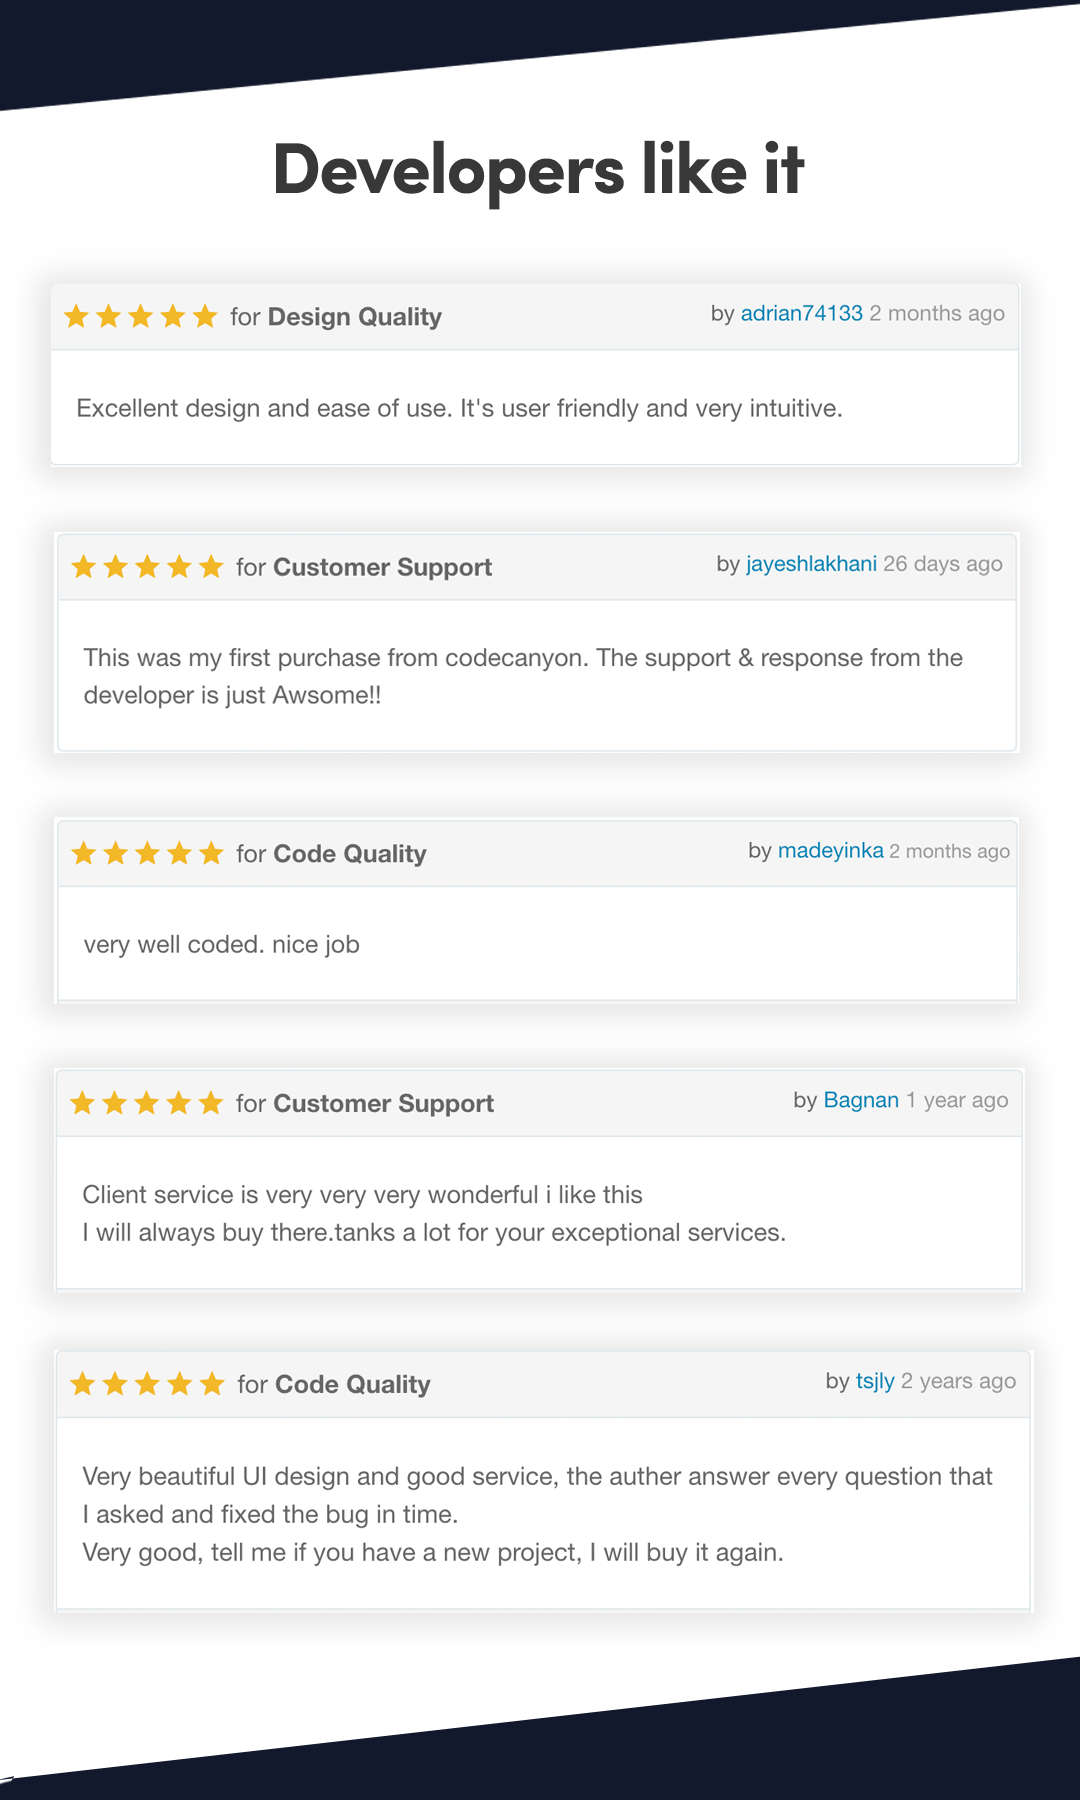This screenshot has height=1800, width=1080.
Task: Open tsjly's profile link
Action: click(875, 1381)
